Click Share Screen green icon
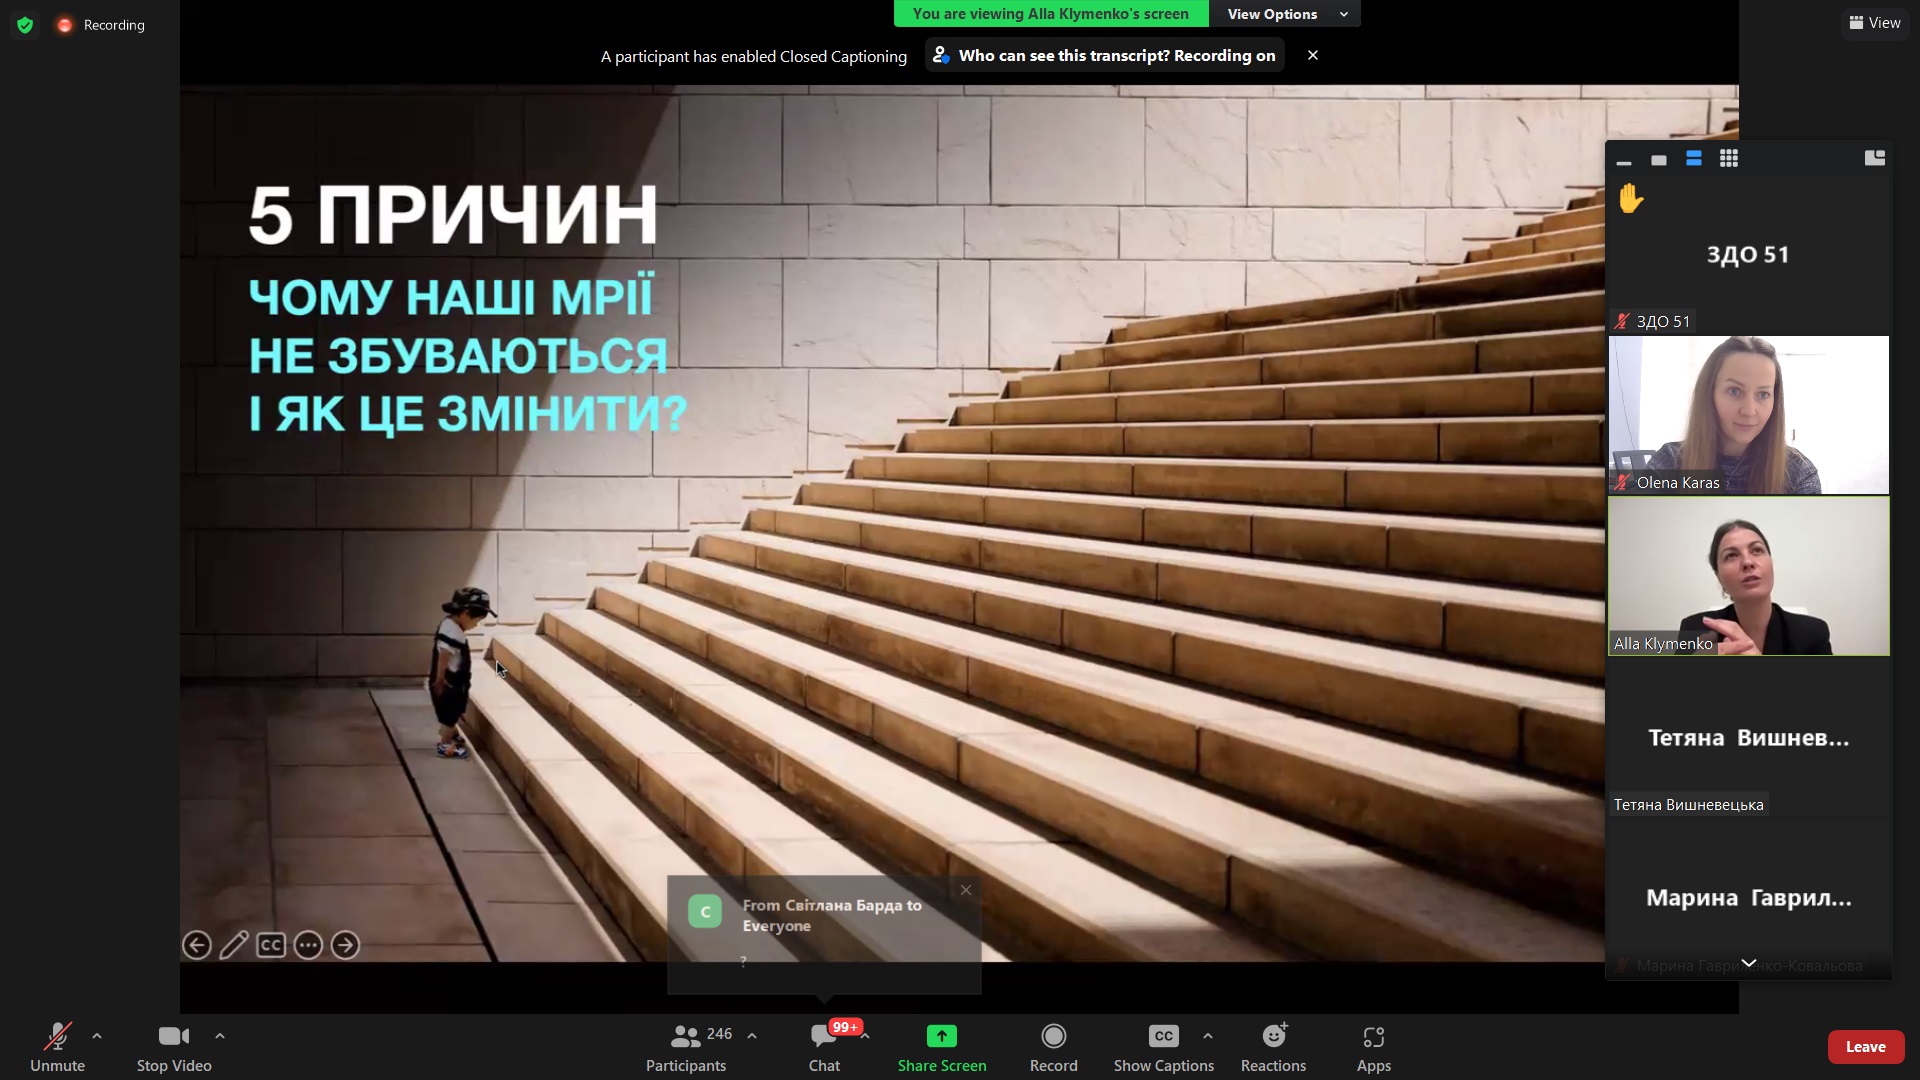This screenshot has height=1080, width=1920. [941, 1037]
